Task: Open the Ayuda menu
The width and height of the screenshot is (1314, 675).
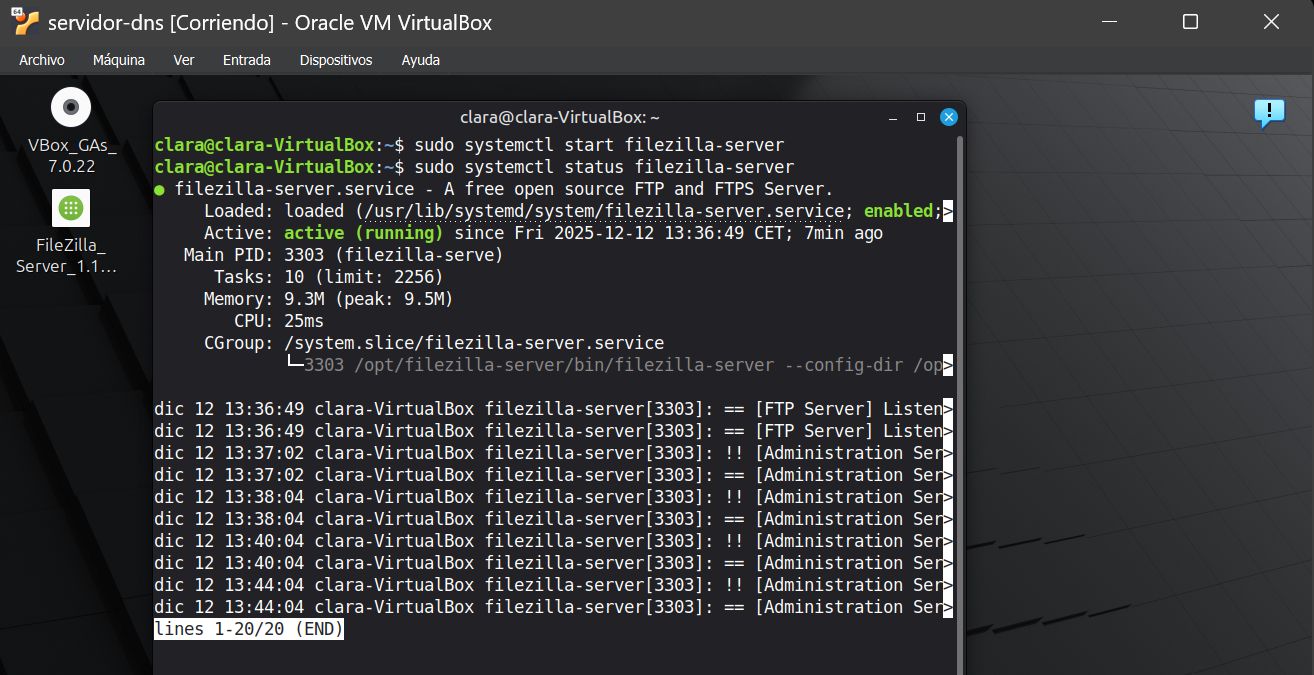Action: tap(420, 60)
